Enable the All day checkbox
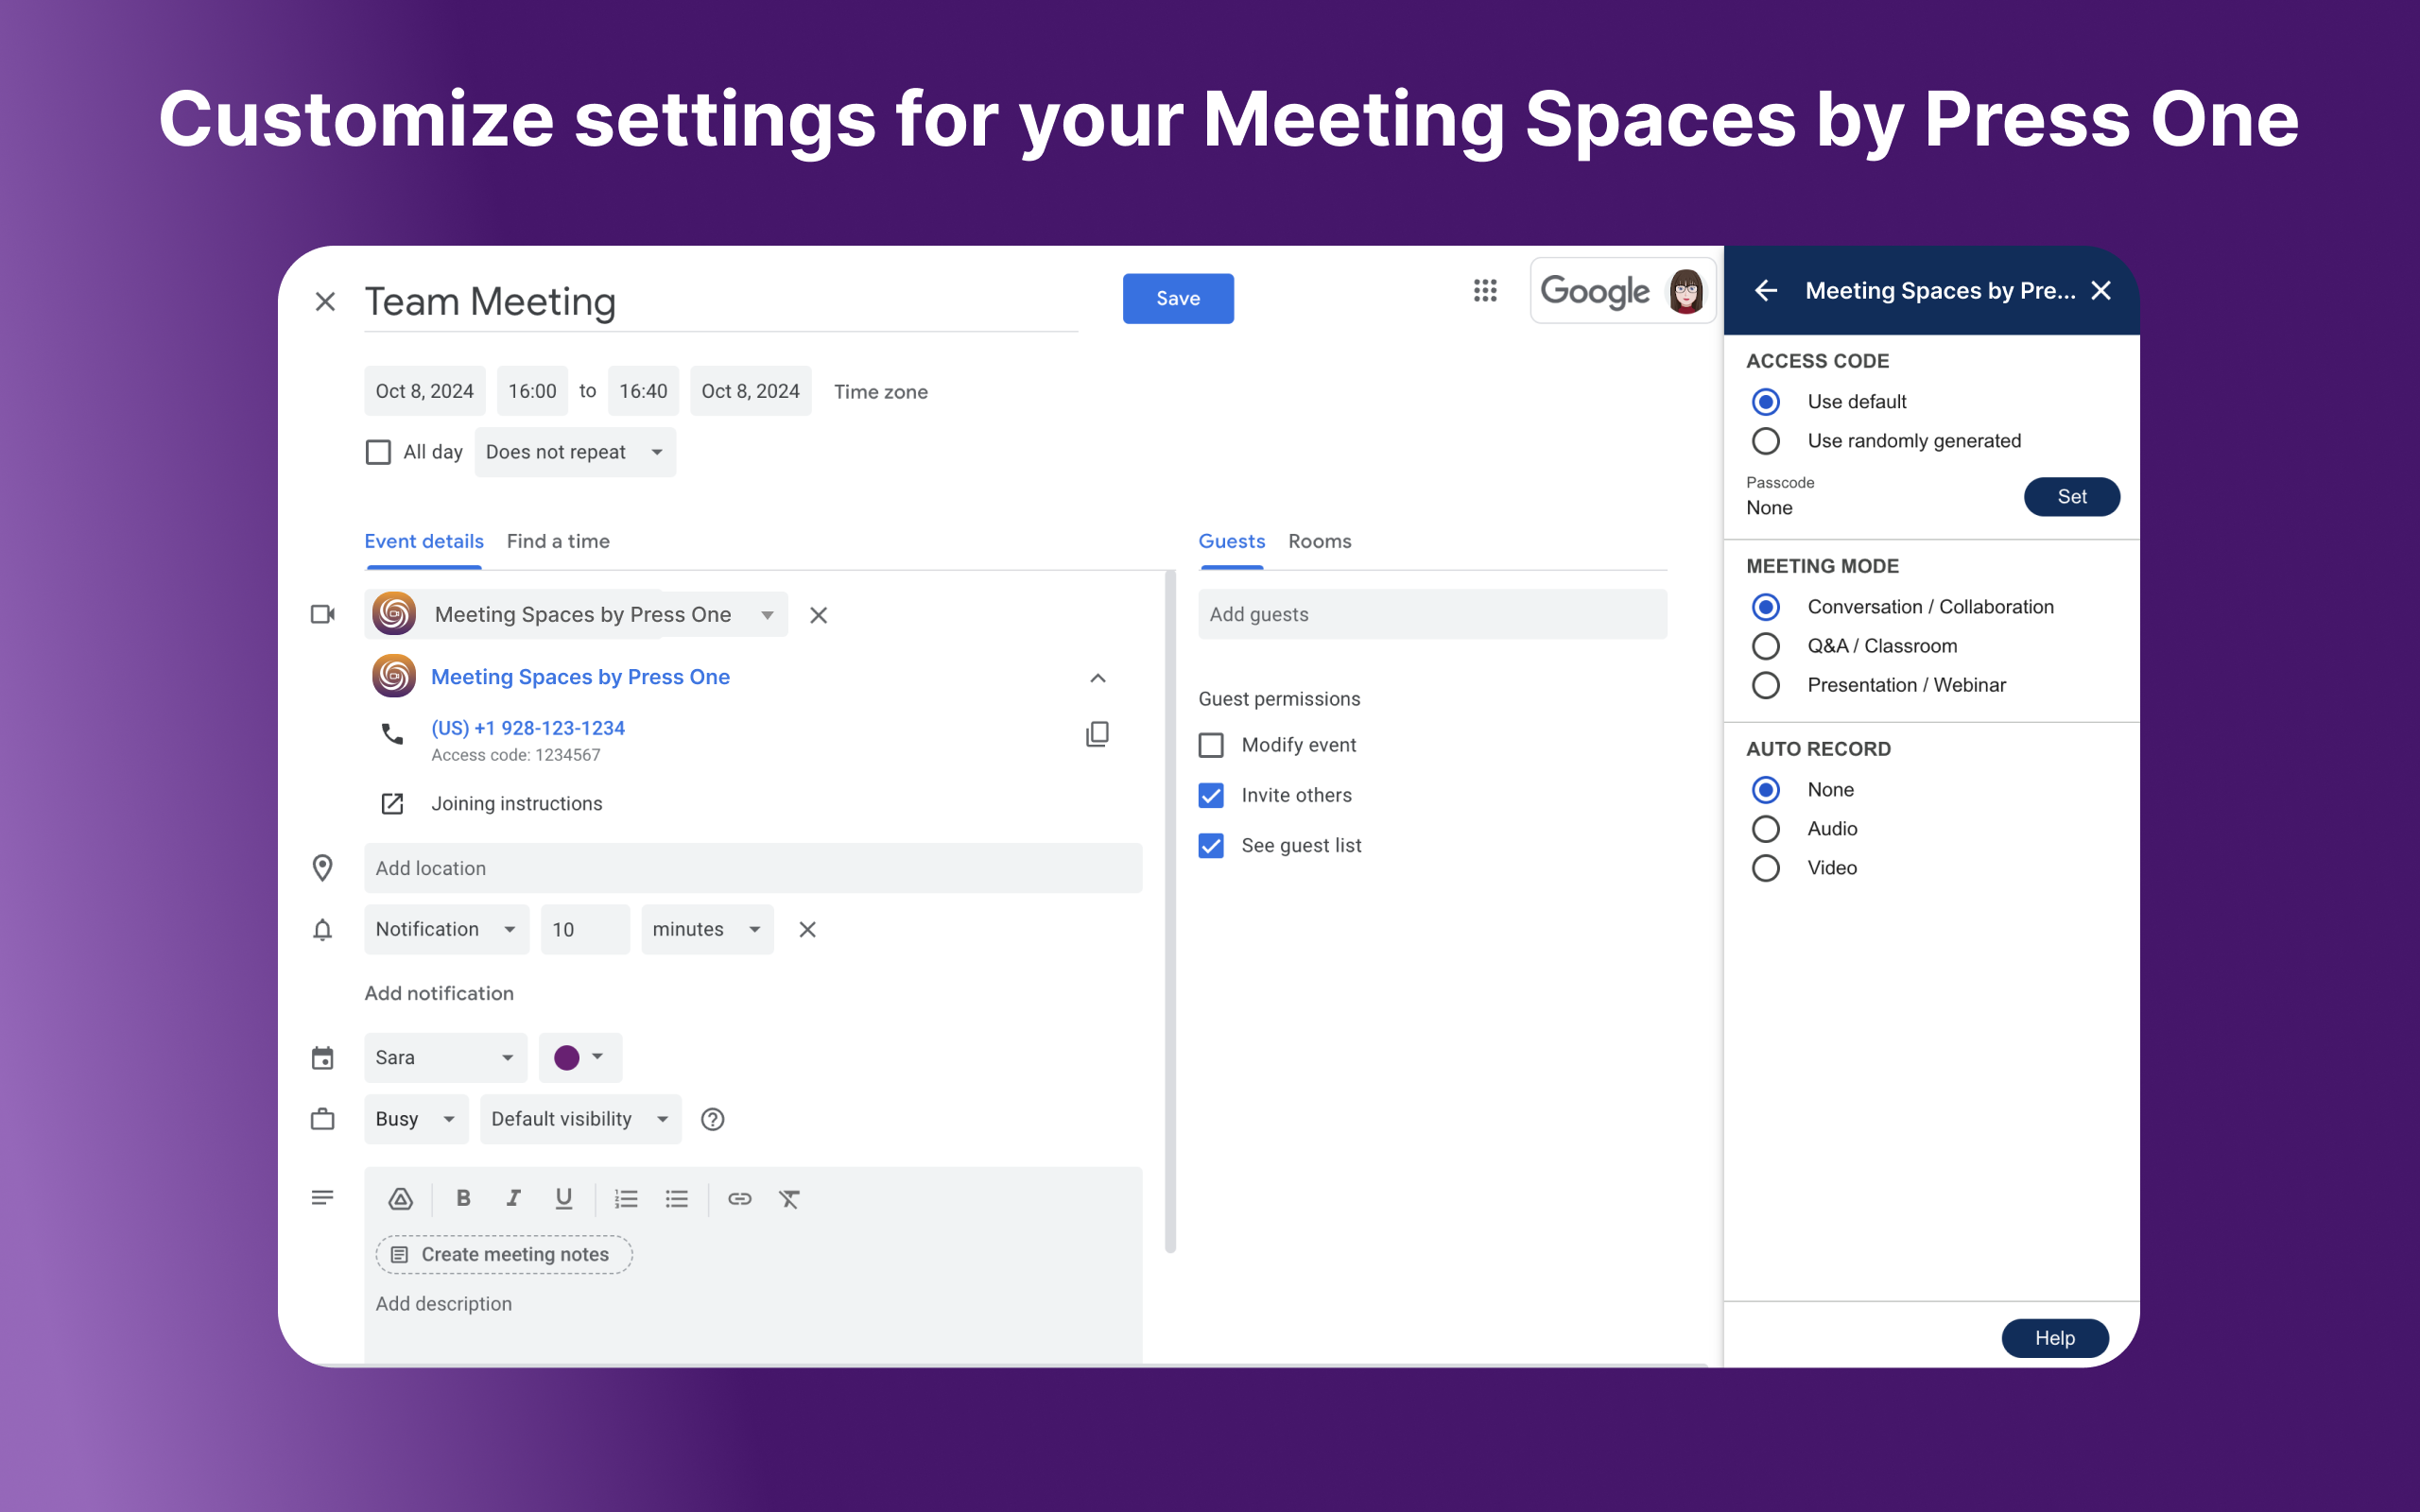2420x1512 pixels. (378, 452)
